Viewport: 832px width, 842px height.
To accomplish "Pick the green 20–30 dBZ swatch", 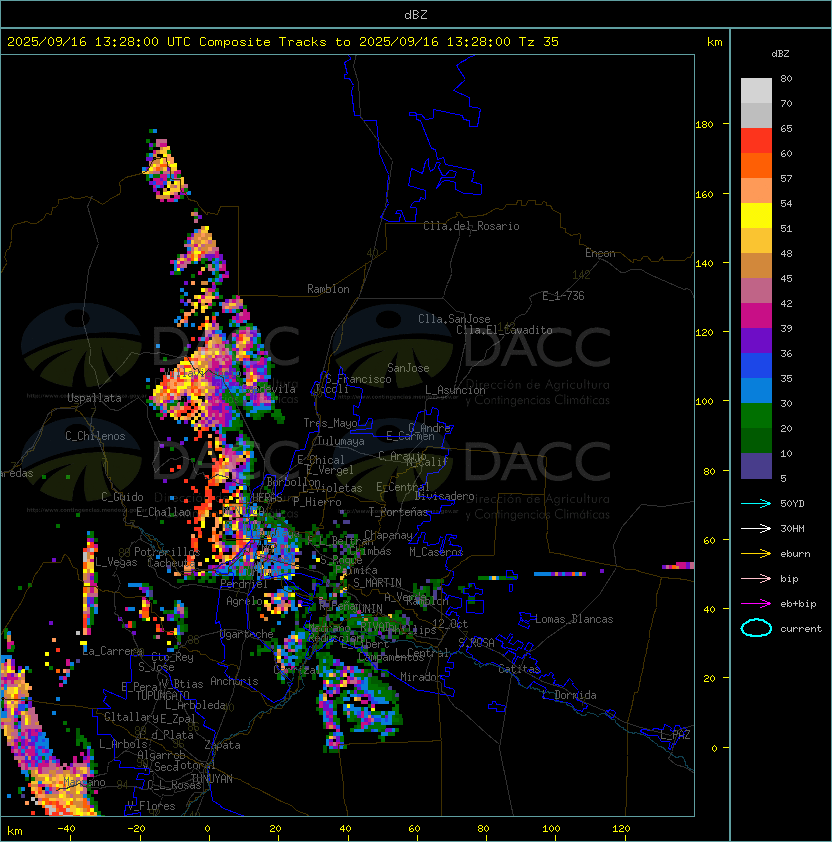I will (756, 415).
